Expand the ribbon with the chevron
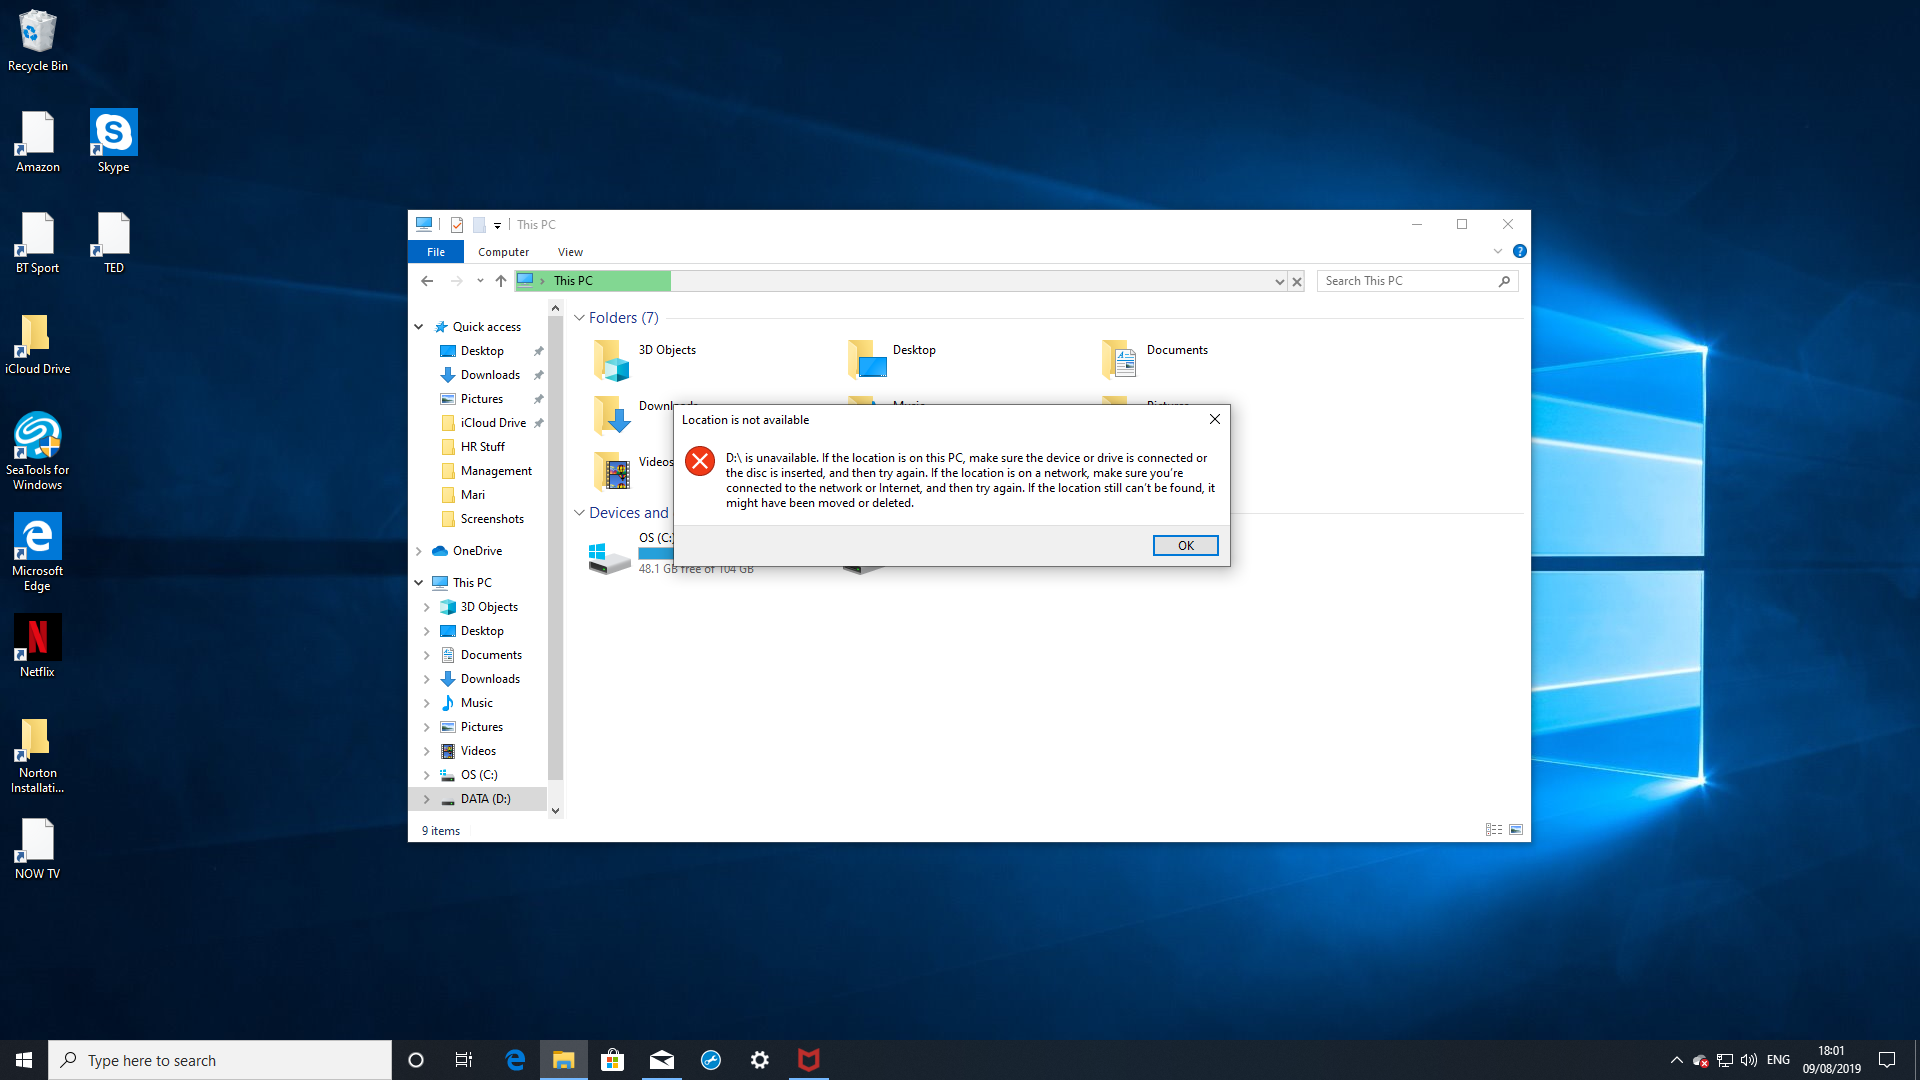The height and width of the screenshot is (1080, 1920). 1497,251
